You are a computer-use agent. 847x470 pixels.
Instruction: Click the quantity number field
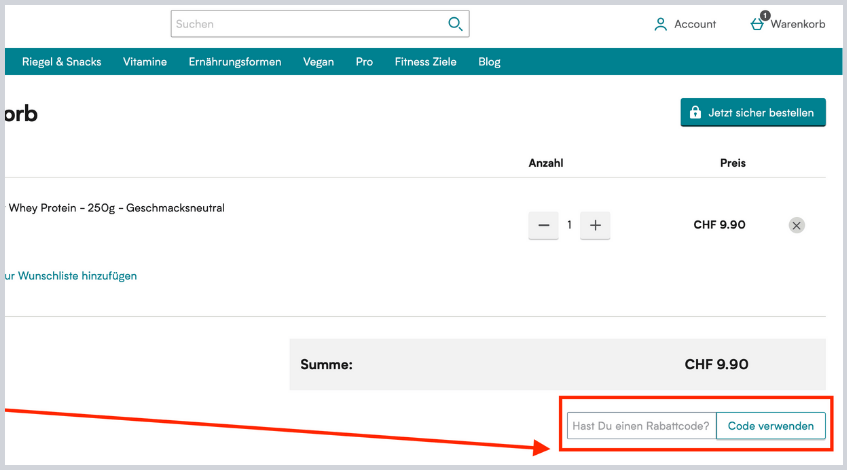pyautogui.click(x=569, y=225)
